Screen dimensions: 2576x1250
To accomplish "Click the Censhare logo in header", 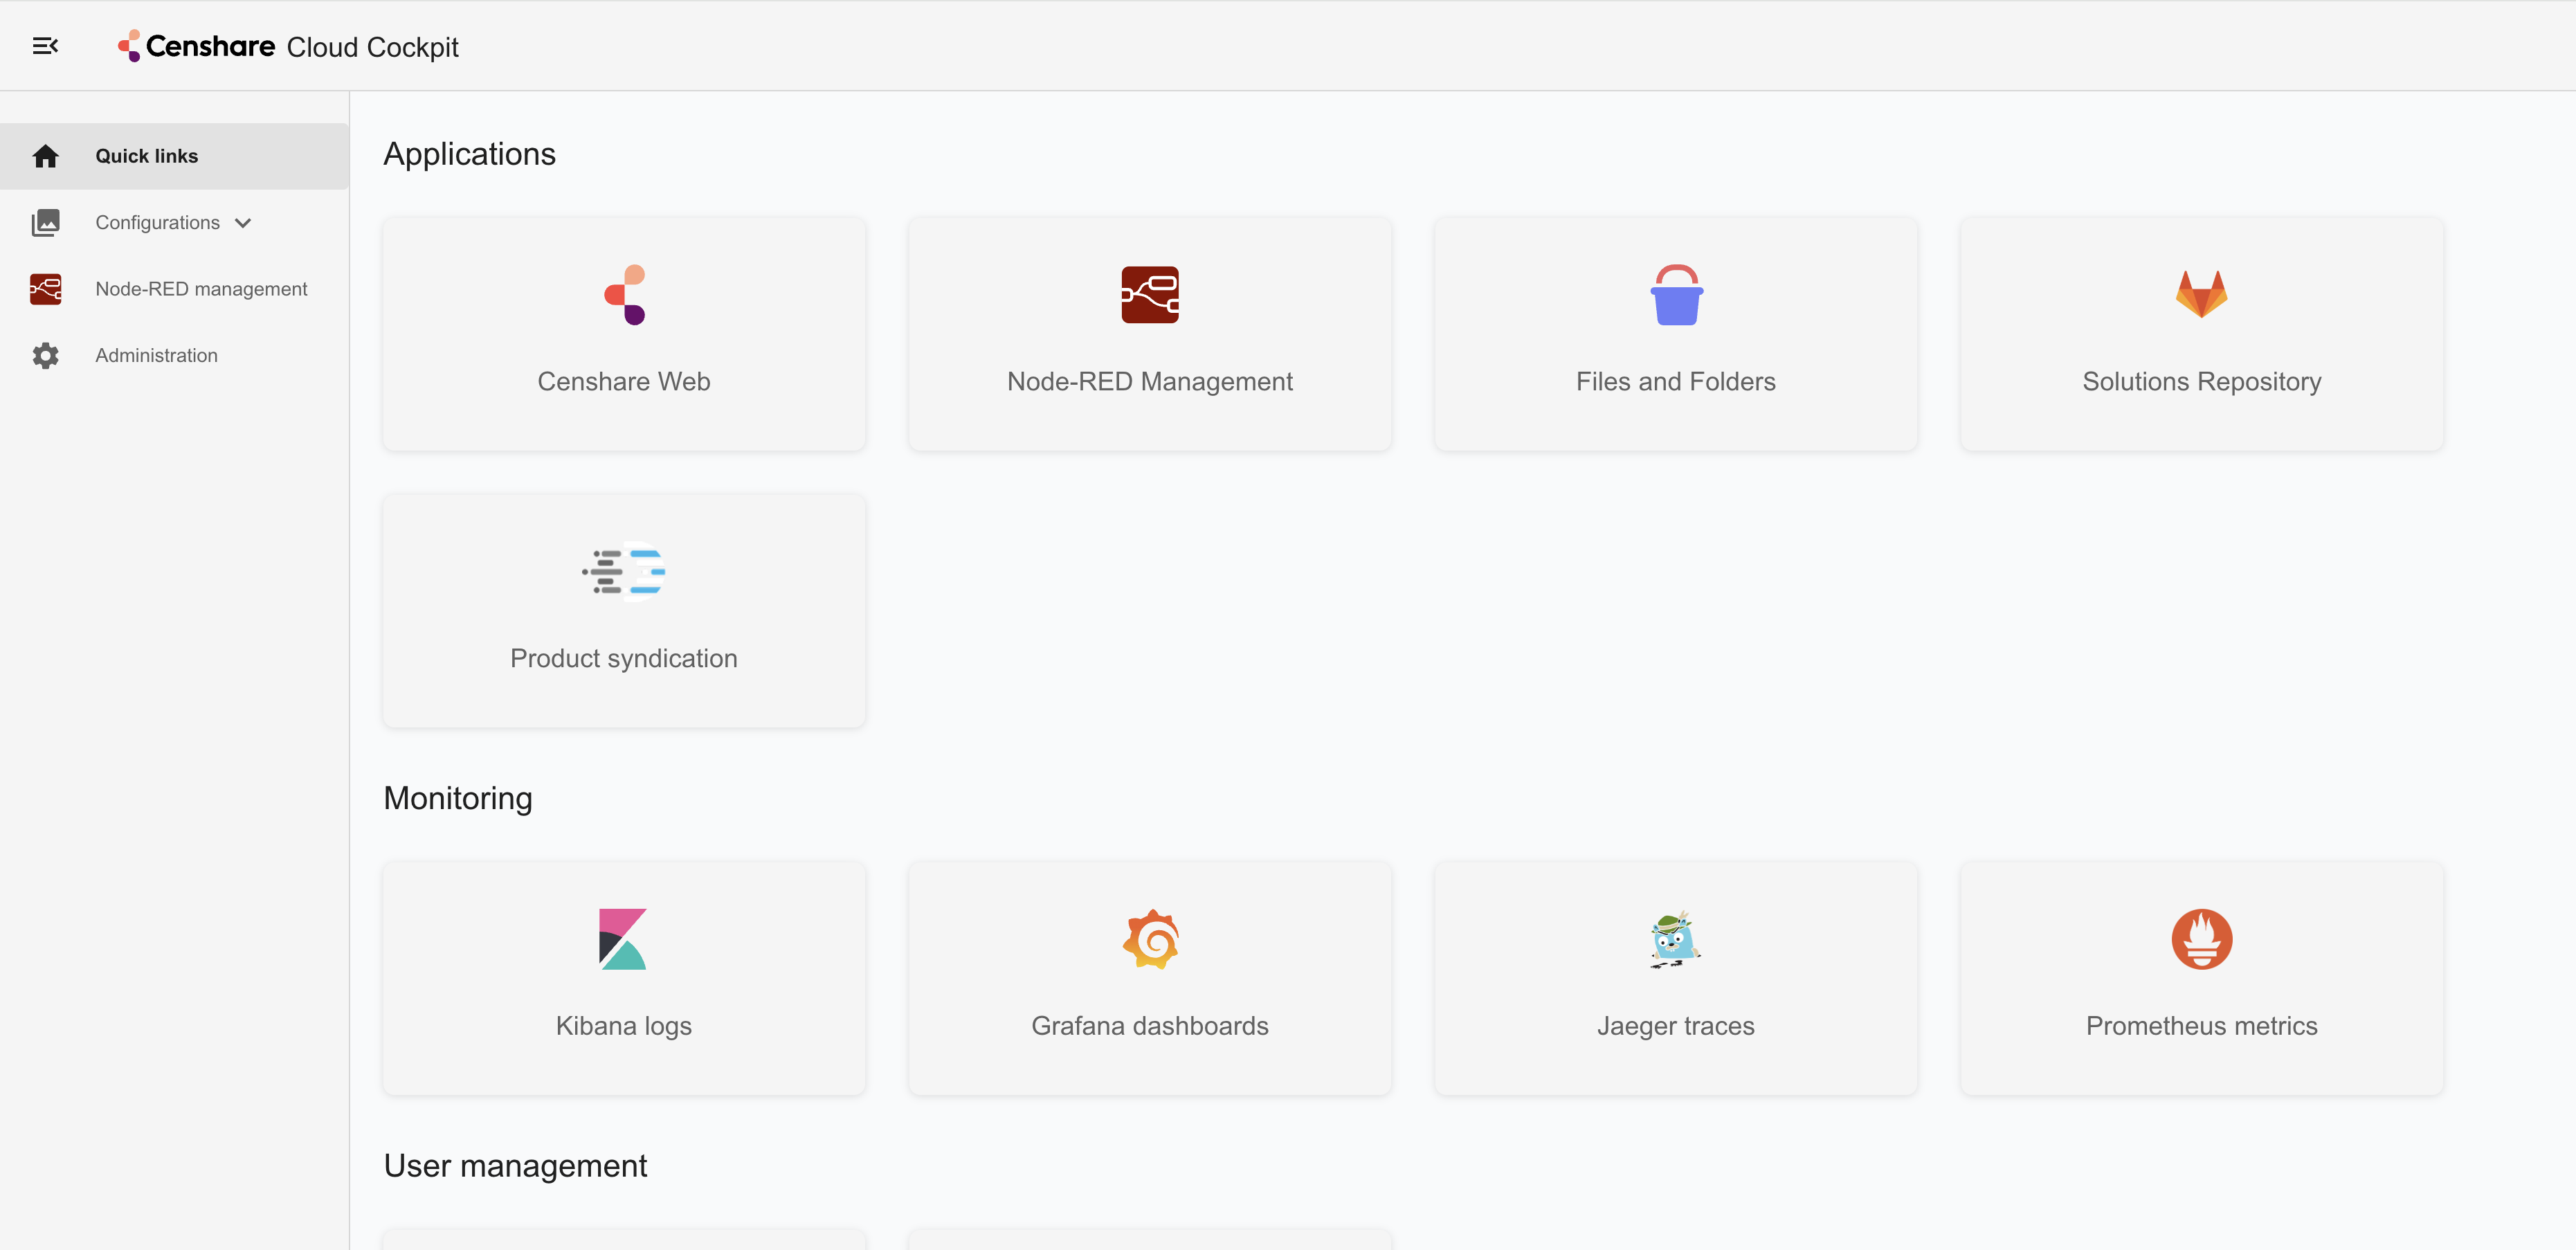I will click(x=197, y=46).
